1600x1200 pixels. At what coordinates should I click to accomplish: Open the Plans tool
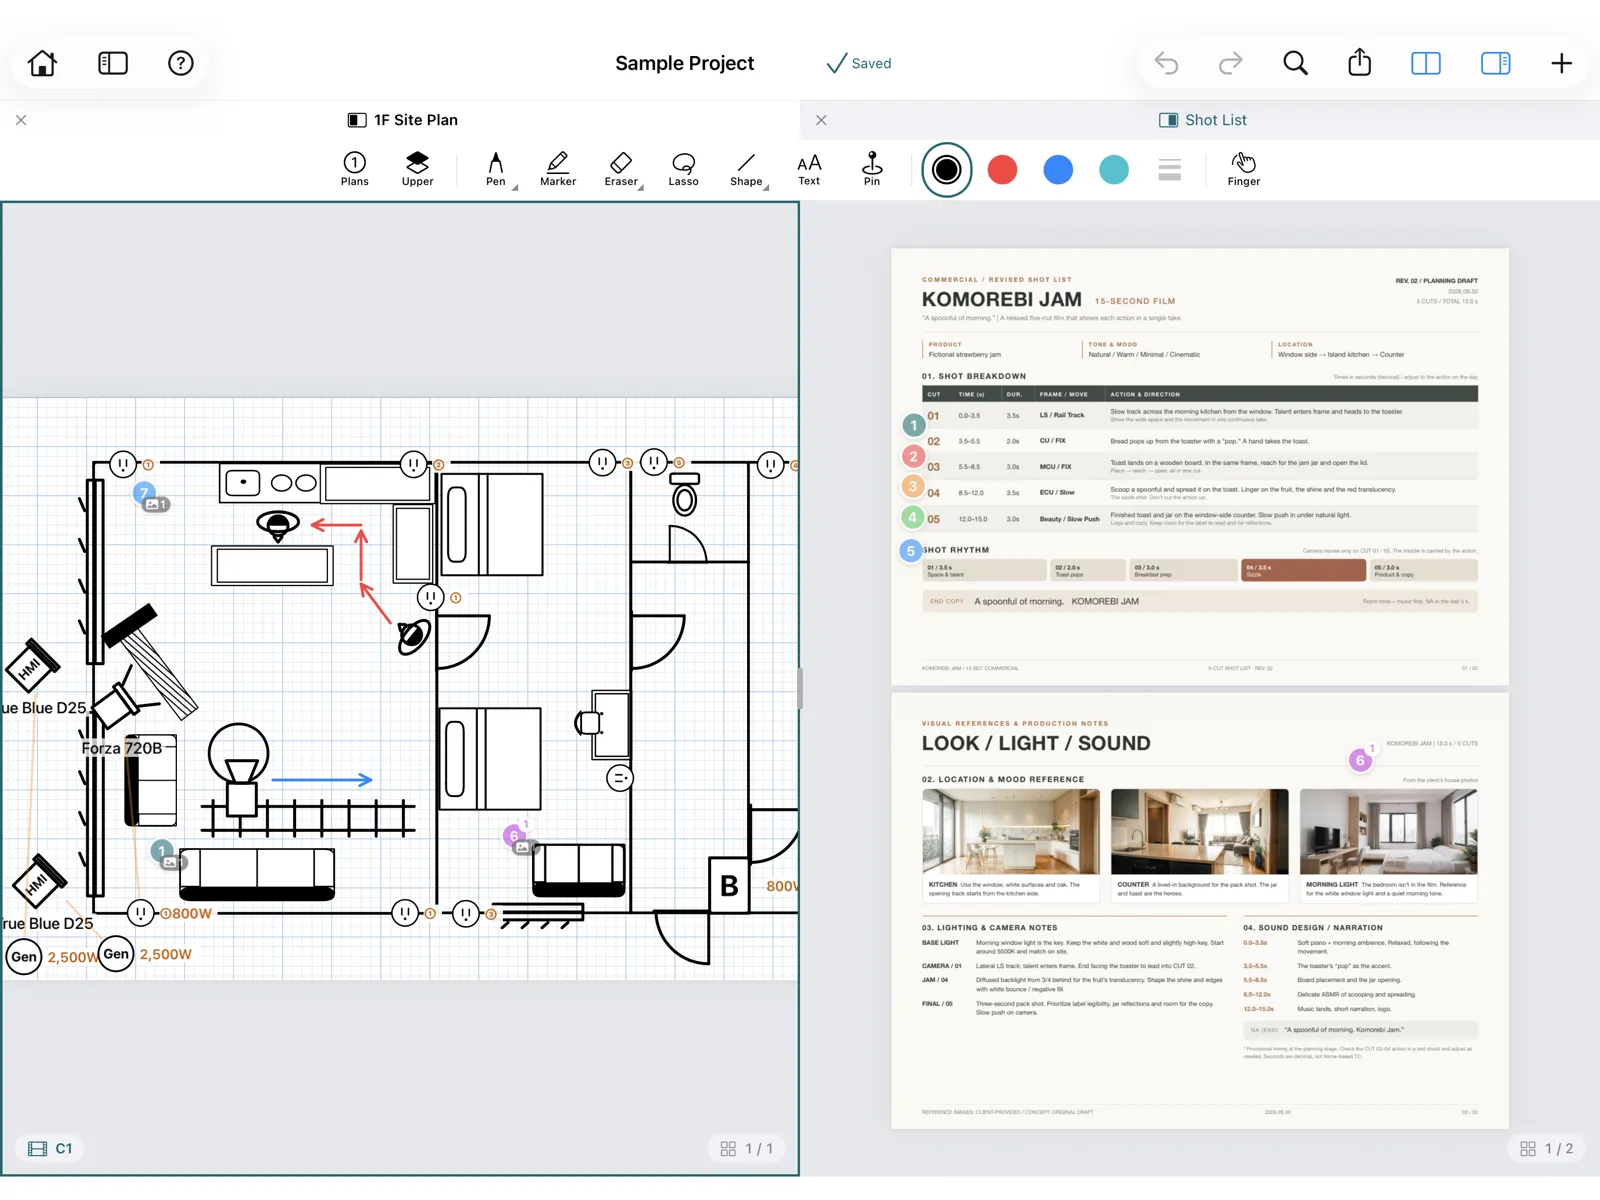click(x=354, y=169)
